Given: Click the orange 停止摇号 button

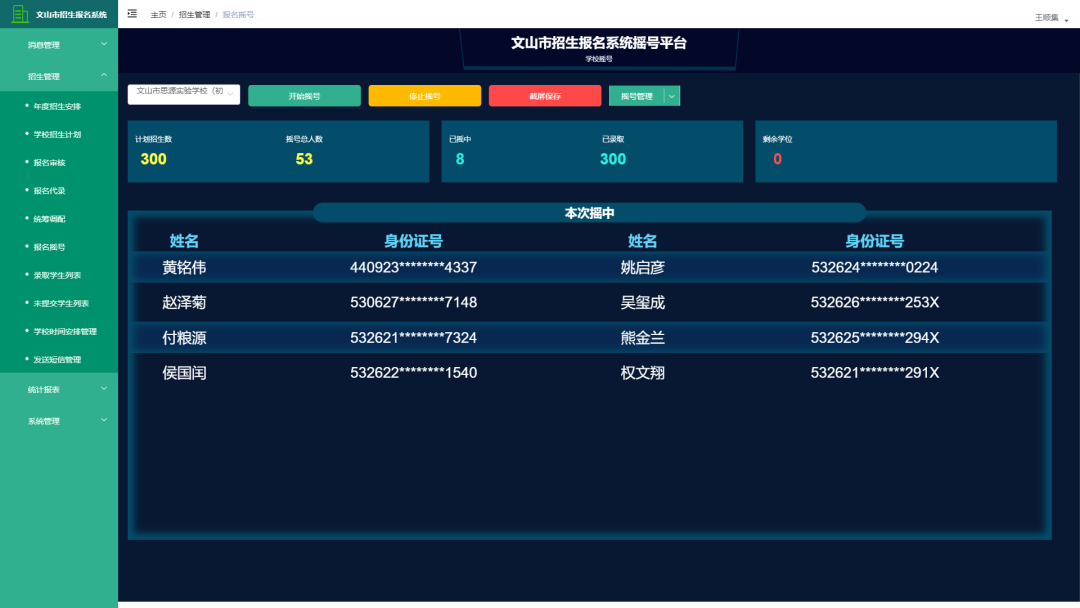Looking at the screenshot, I should (x=424, y=96).
